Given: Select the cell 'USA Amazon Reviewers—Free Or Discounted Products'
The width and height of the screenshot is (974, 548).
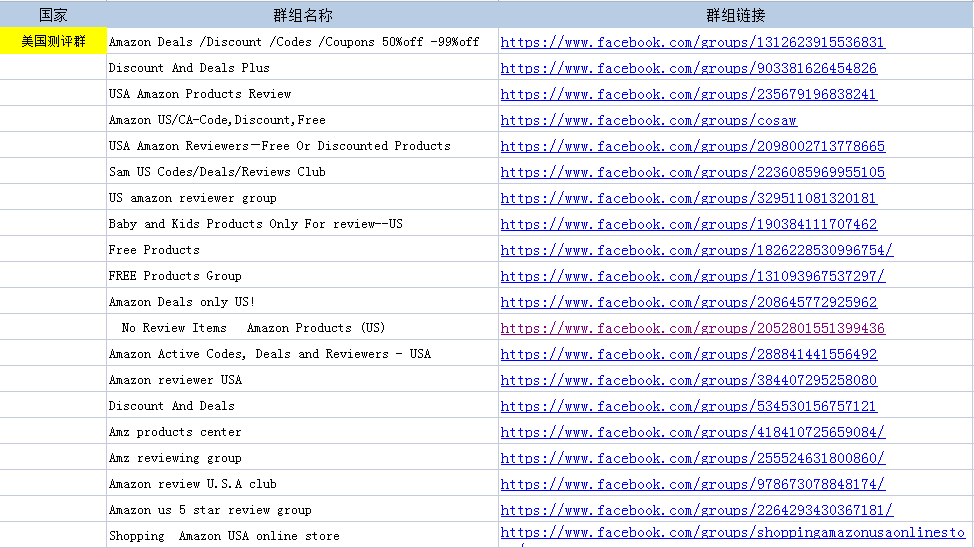Looking at the screenshot, I should (x=303, y=145).
